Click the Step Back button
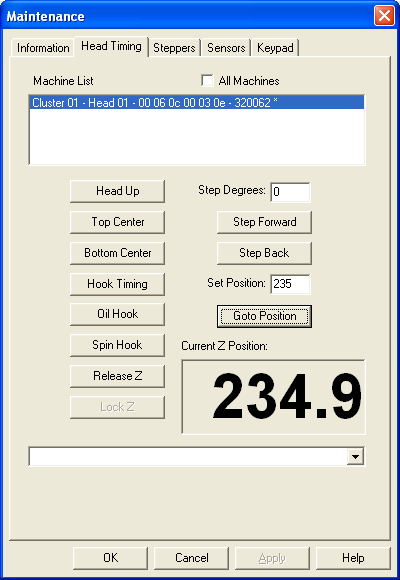The height and width of the screenshot is (580, 400). pyautogui.click(x=264, y=253)
